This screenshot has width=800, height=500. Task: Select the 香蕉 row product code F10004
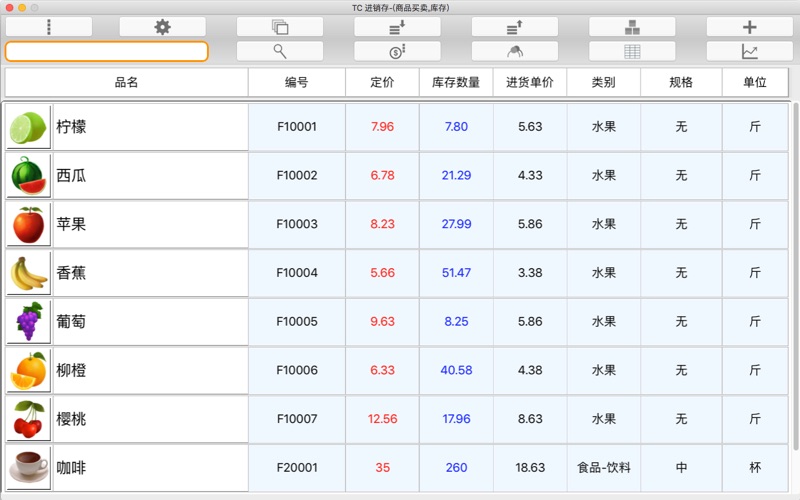(297, 273)
